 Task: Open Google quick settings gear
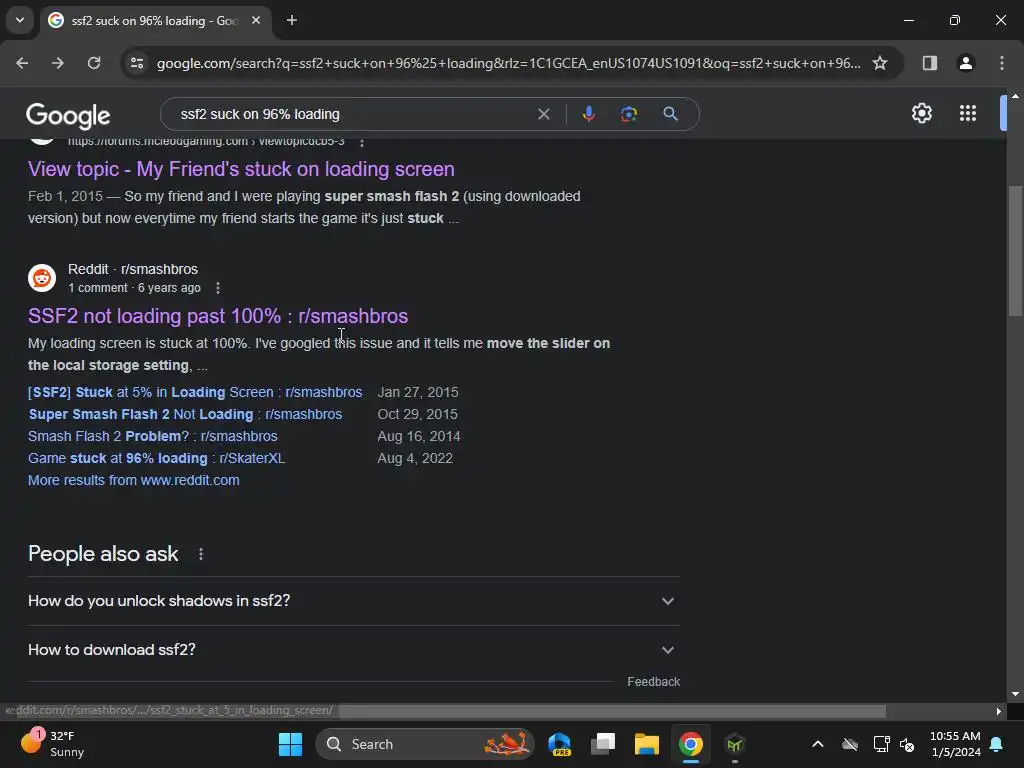921,114
